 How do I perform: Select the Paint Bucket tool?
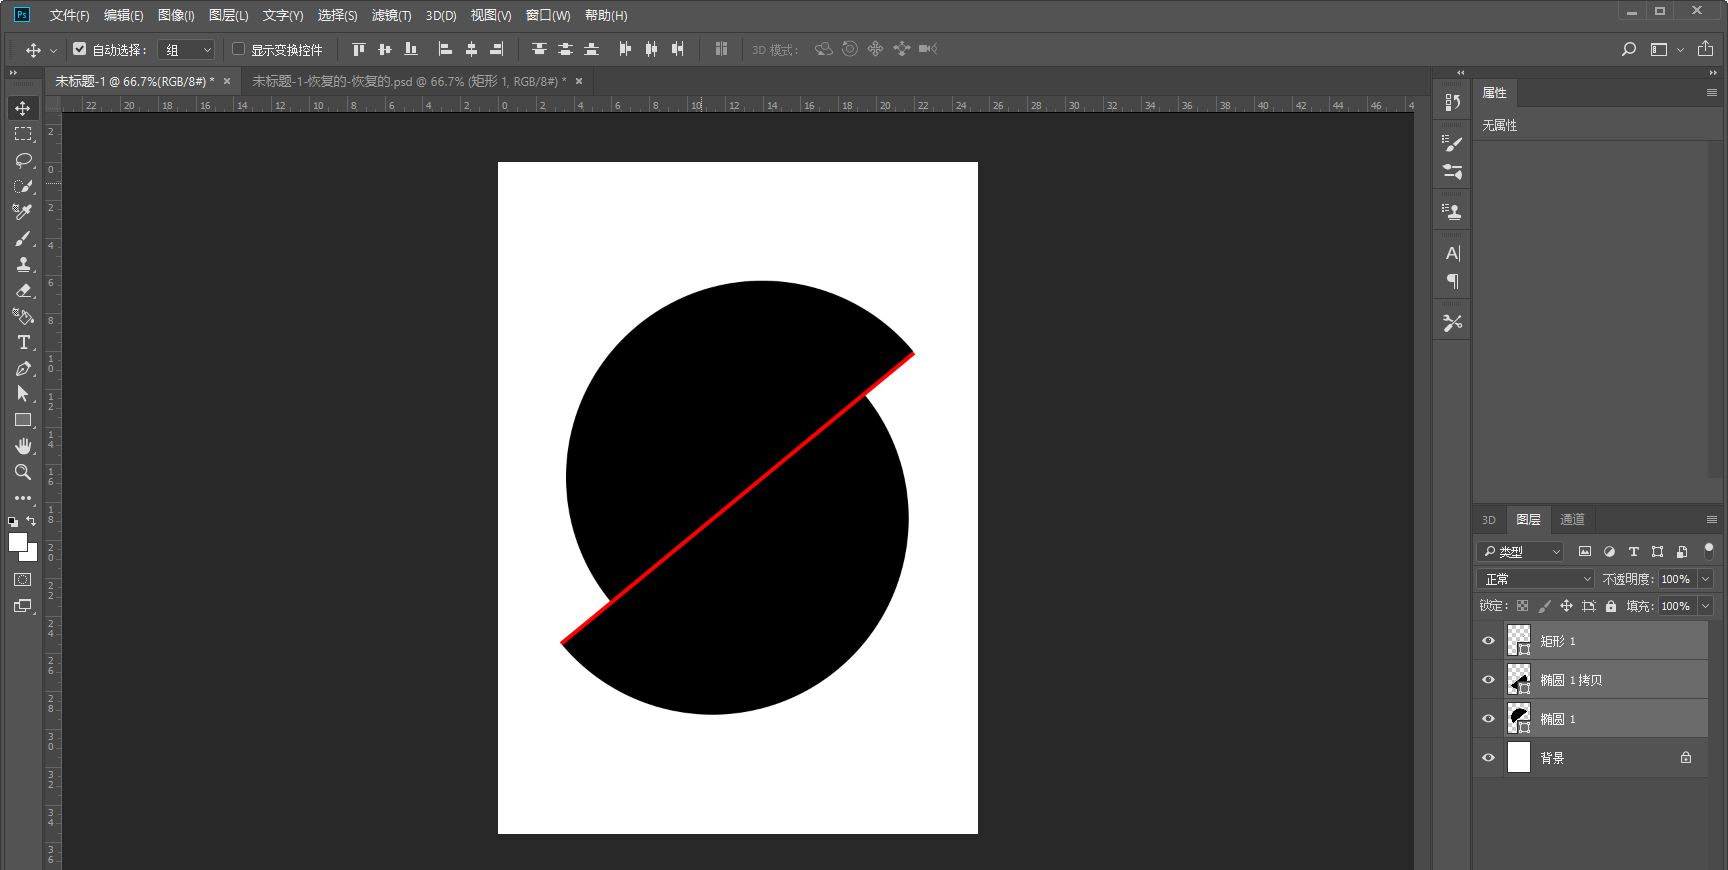23,316
